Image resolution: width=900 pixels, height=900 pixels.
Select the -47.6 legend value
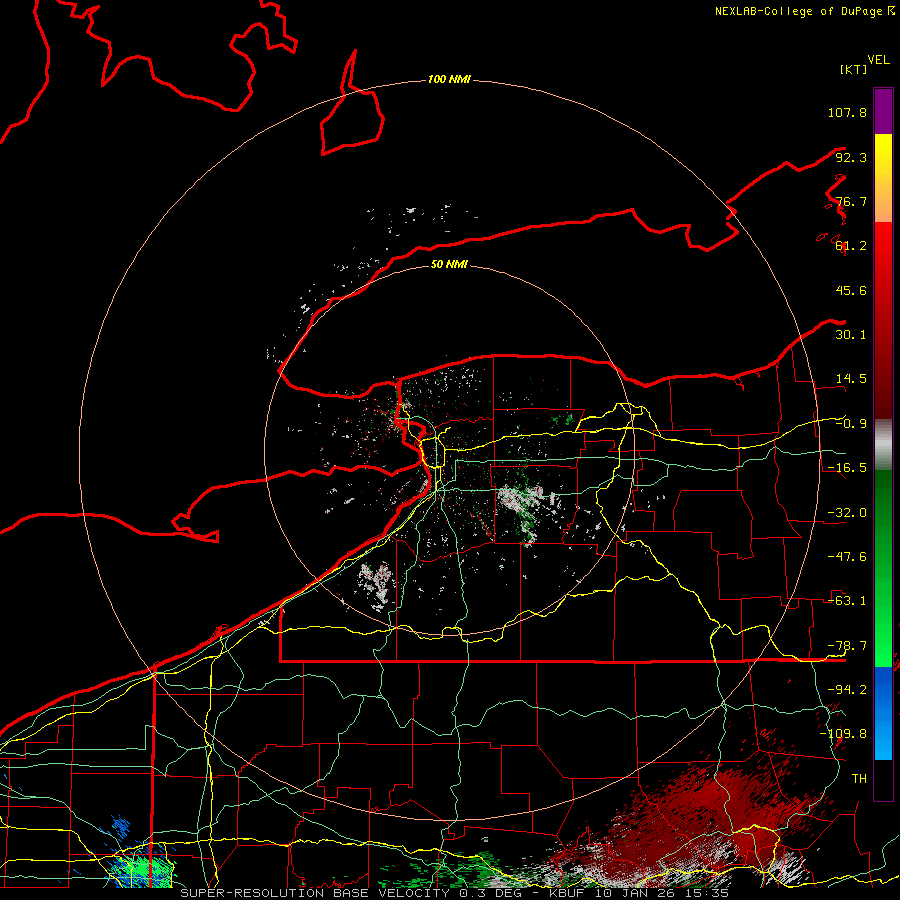(x=847, y=557)
